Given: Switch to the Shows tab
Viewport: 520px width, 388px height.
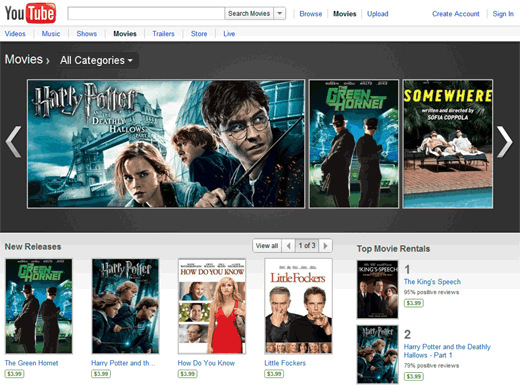Looking at the screenshot, I should tap(87, 34).
